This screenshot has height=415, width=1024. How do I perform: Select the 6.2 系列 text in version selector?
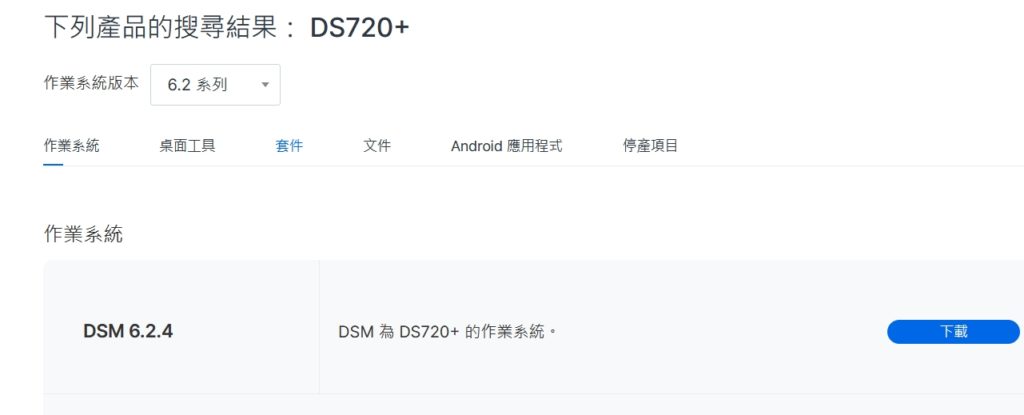(x=197, y=85)
